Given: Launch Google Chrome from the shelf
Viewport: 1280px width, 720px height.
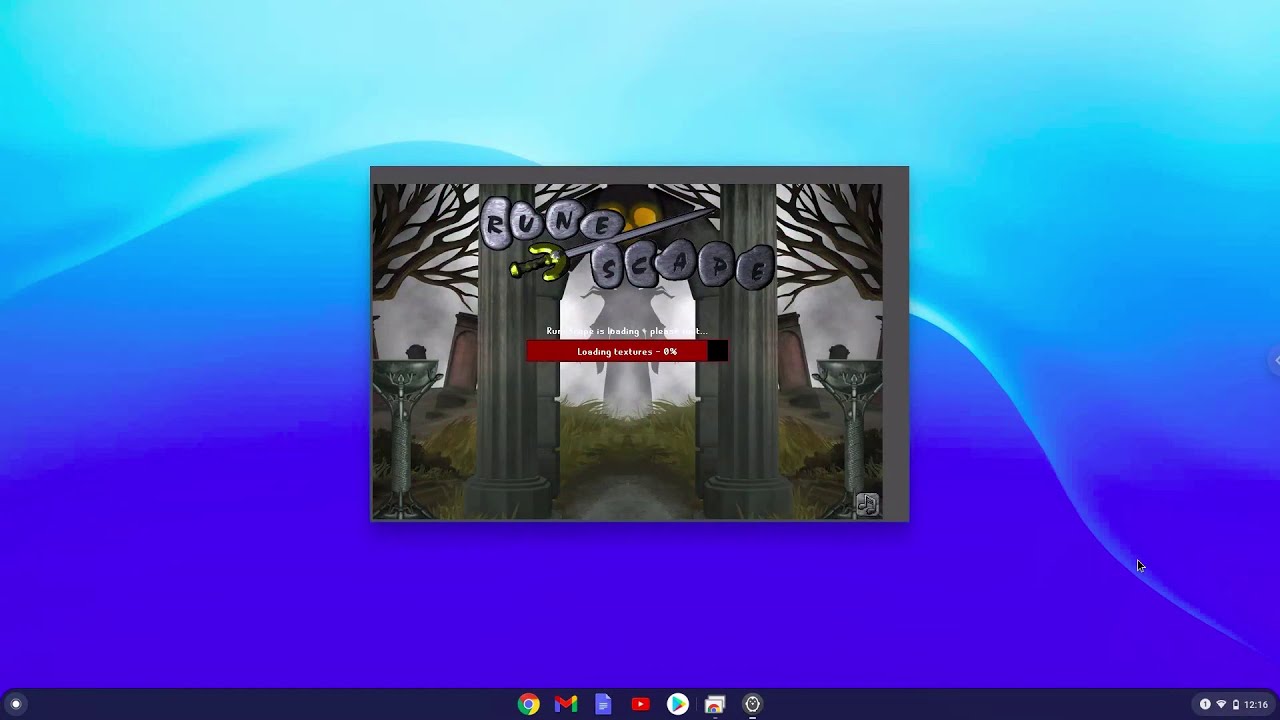Looking at the screenshot, I should pyautogui.click(x=529, y=704).
